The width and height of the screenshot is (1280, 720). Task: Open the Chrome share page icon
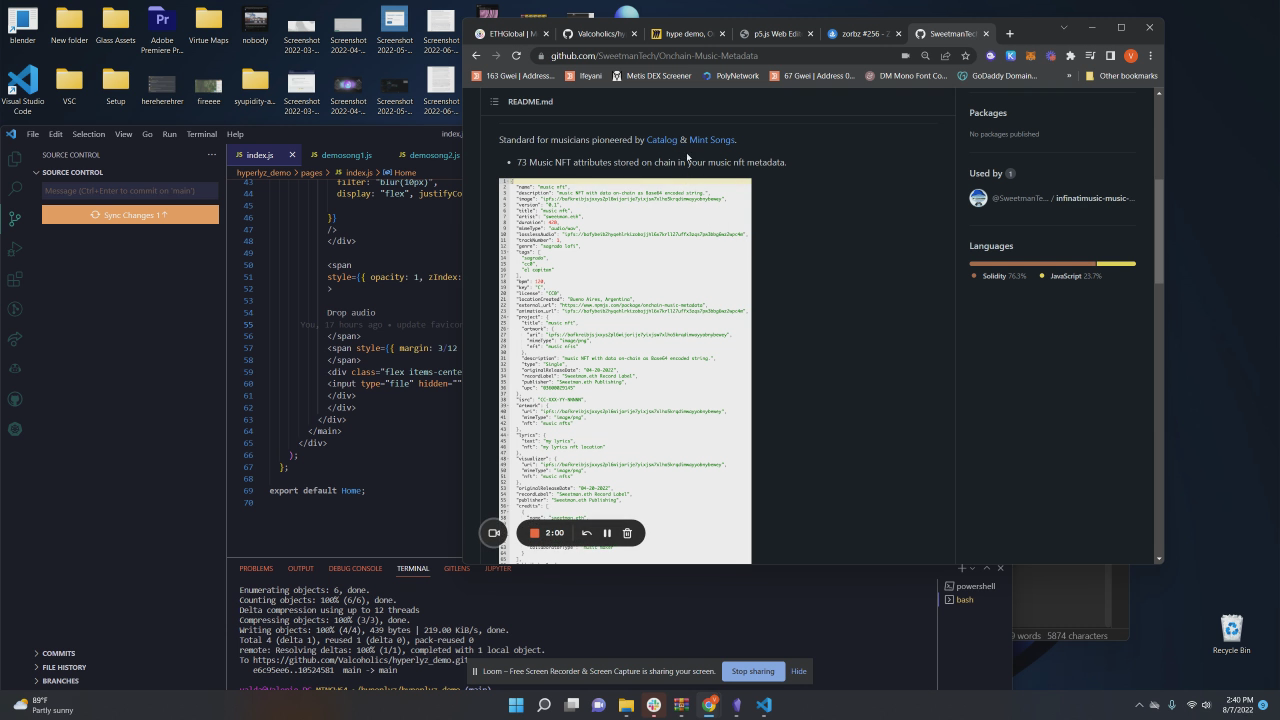945,56
